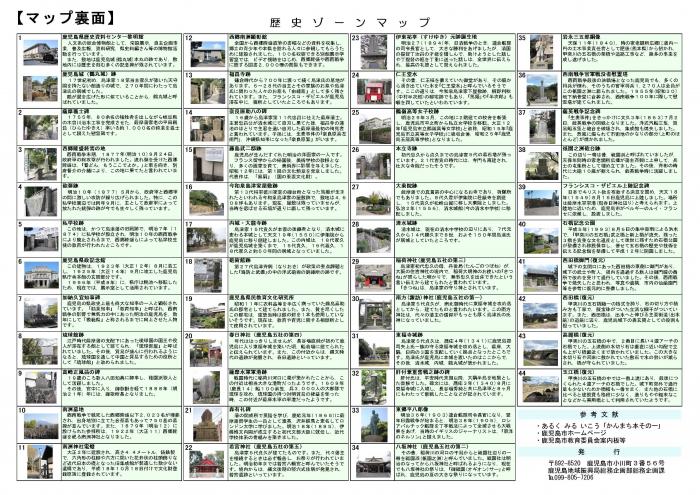The image size is (700, 495).
Task: Click the gate photo in entry 41
Action: [x=541, y=278]
